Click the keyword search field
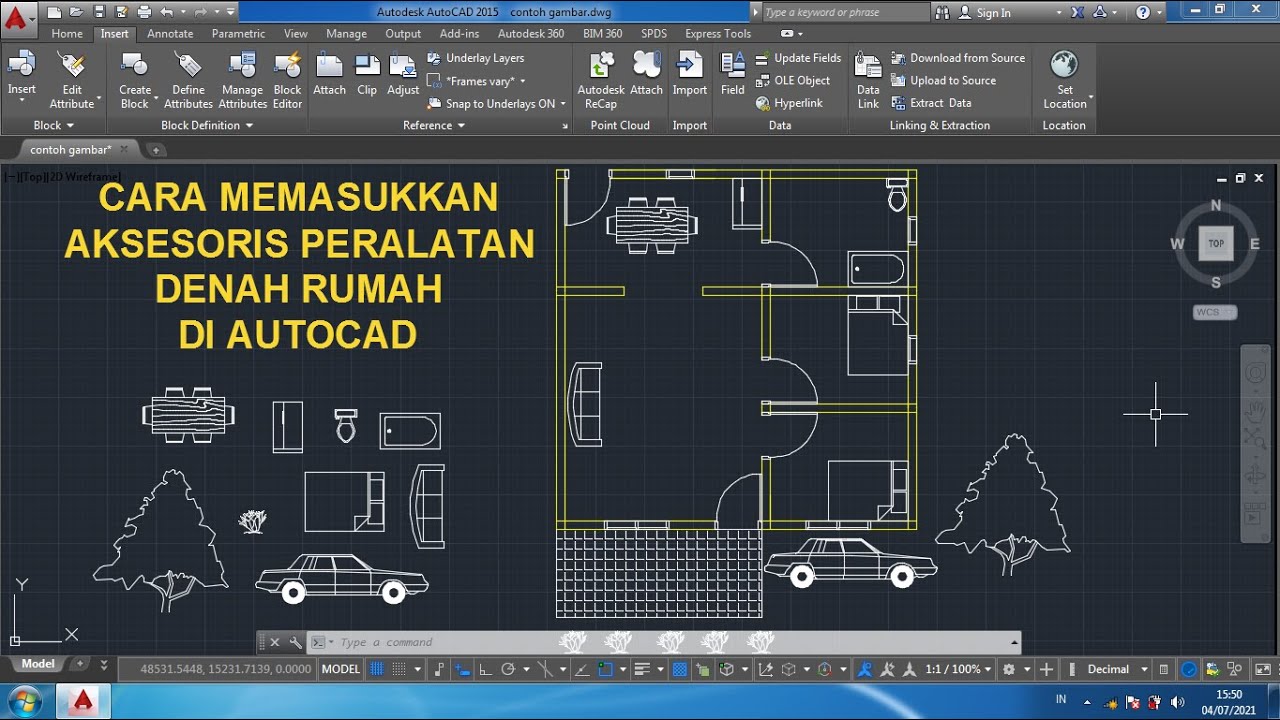1280x720 pixels. (x=844, y=12)
